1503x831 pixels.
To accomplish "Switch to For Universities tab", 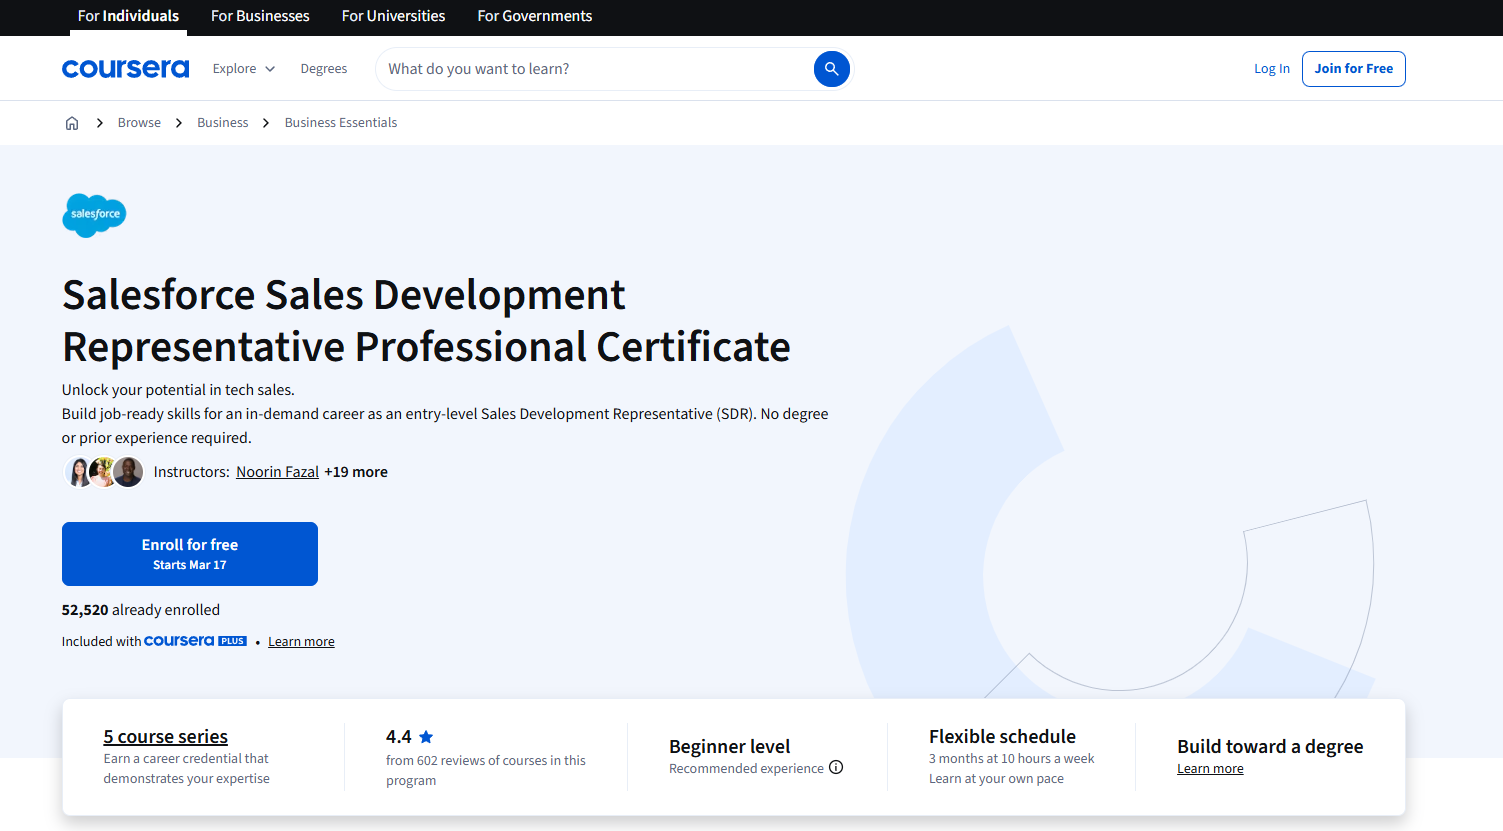I will [x=393, y=16].
